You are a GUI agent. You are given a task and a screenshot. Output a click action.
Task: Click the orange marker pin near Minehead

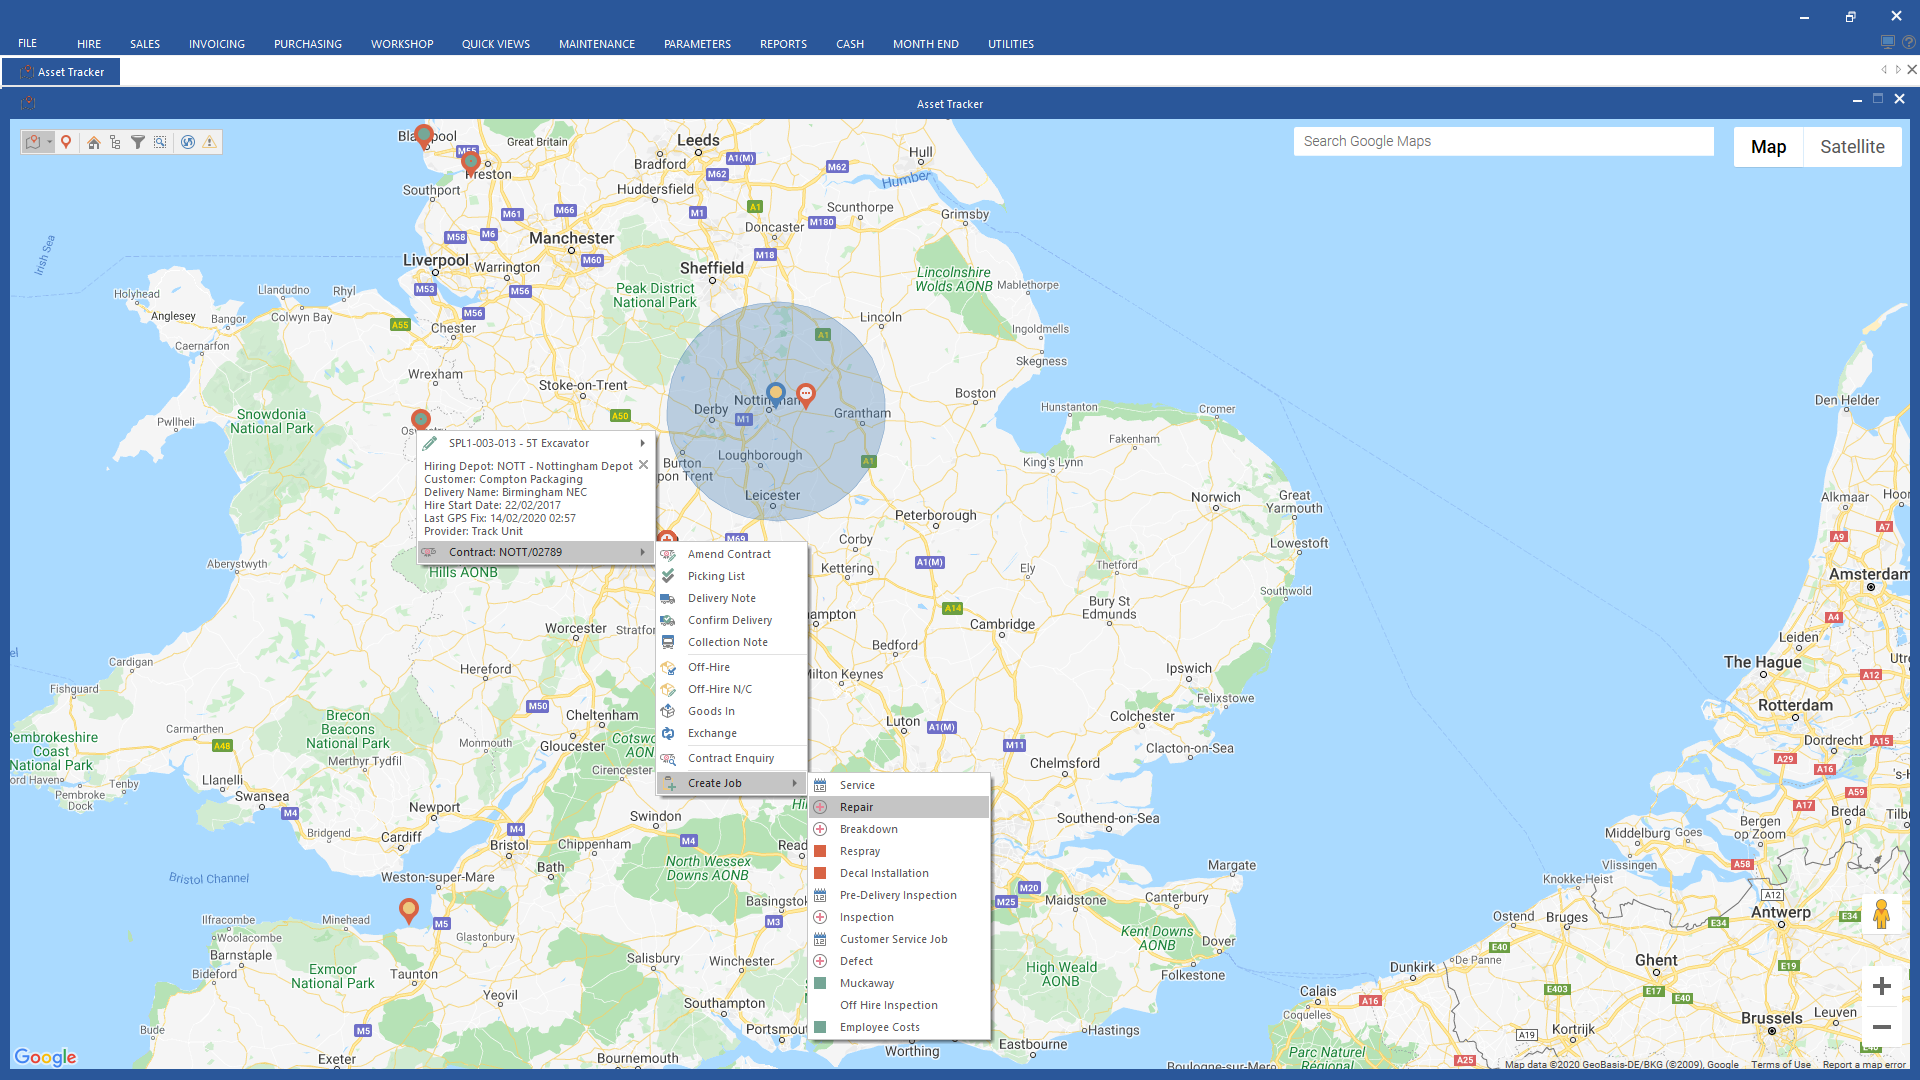click(408, 910)
